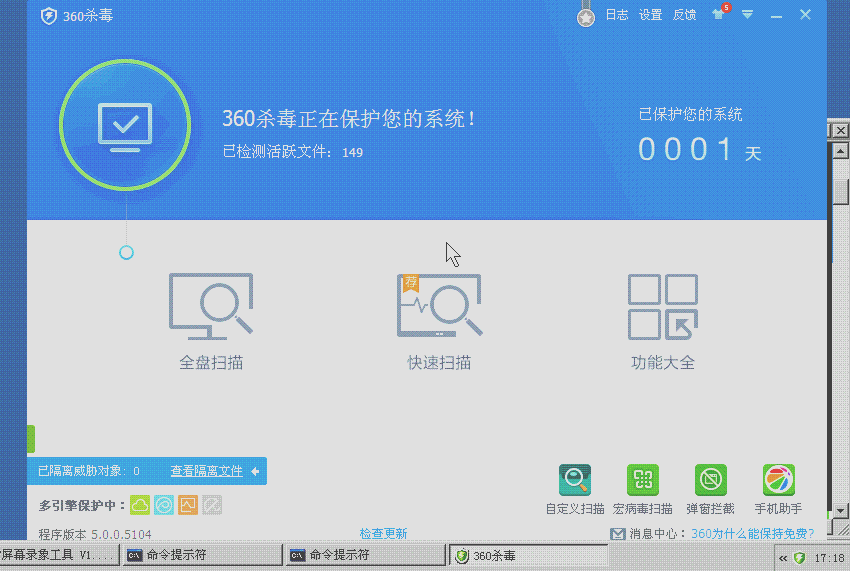
Task: Open popup blocker (弹窗拦截)
Action: click(x=710, y=489)
